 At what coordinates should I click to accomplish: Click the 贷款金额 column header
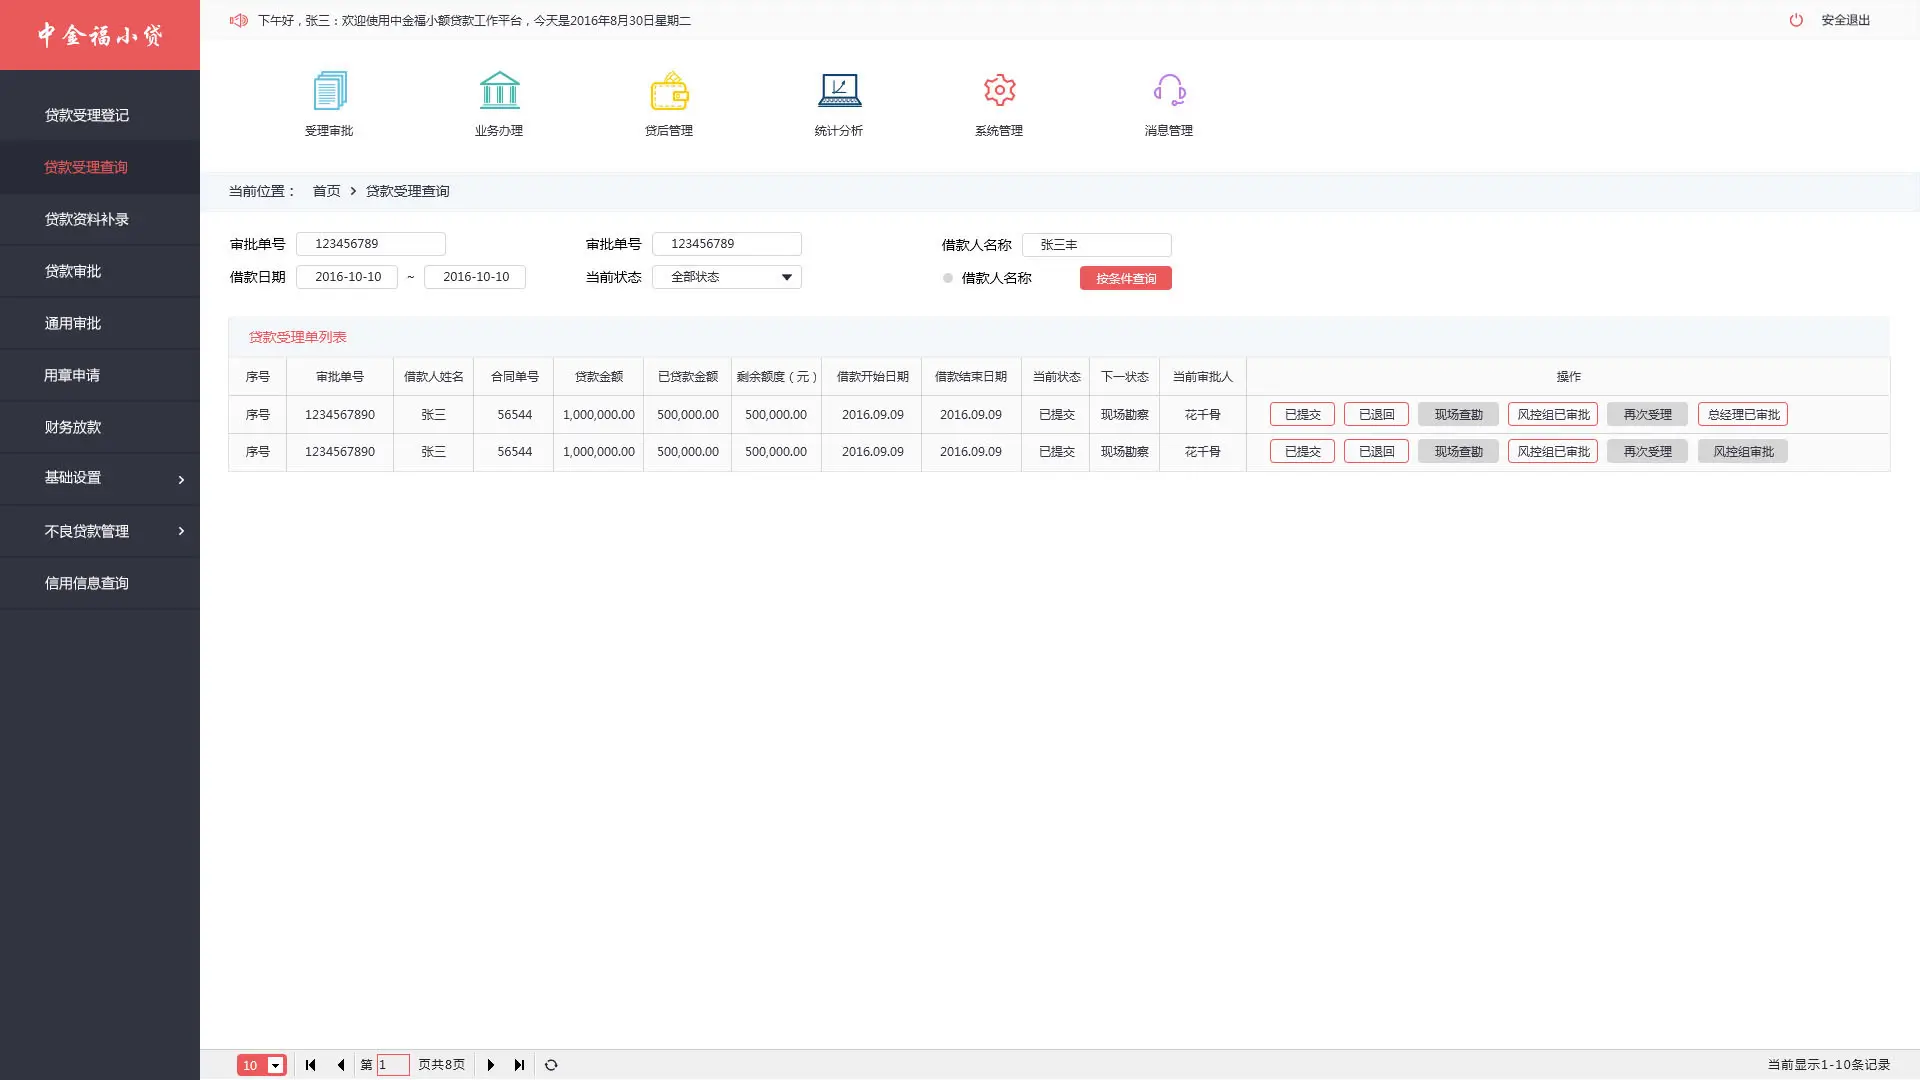tap(599, 377)
